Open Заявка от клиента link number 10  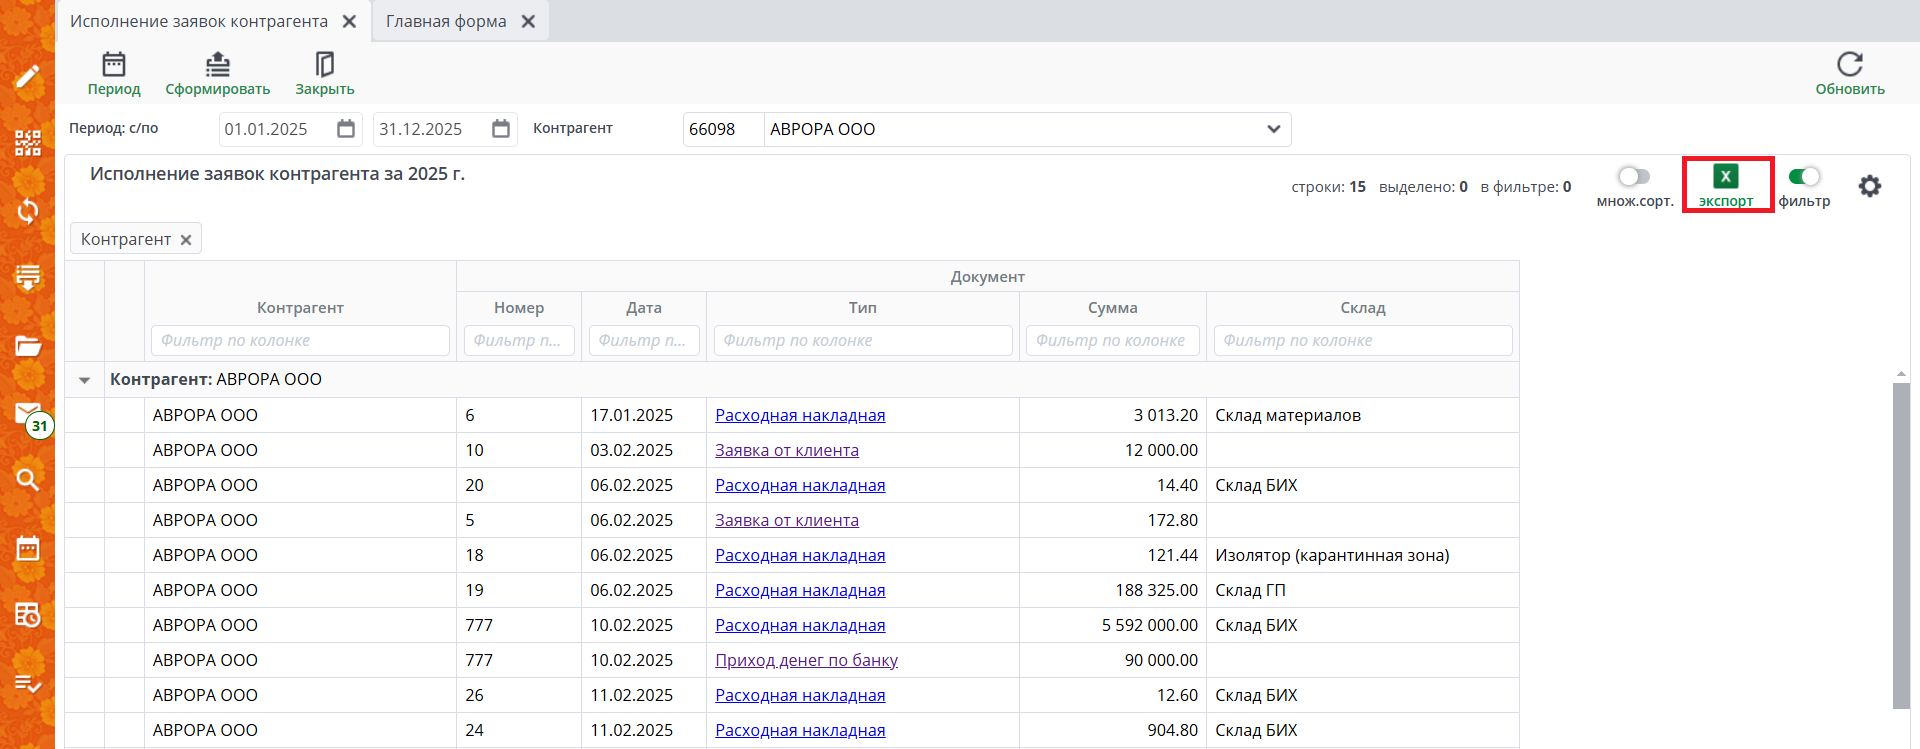pos(786,450)
